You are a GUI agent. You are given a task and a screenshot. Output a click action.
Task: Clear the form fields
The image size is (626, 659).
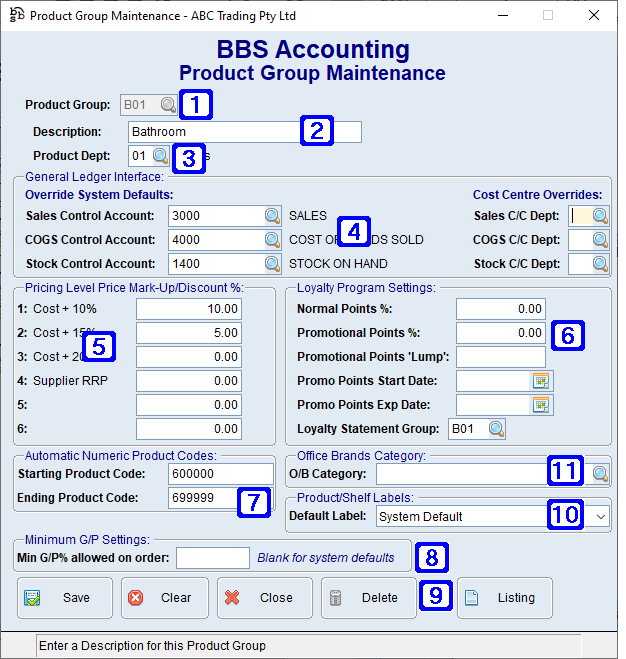[165, 598]
